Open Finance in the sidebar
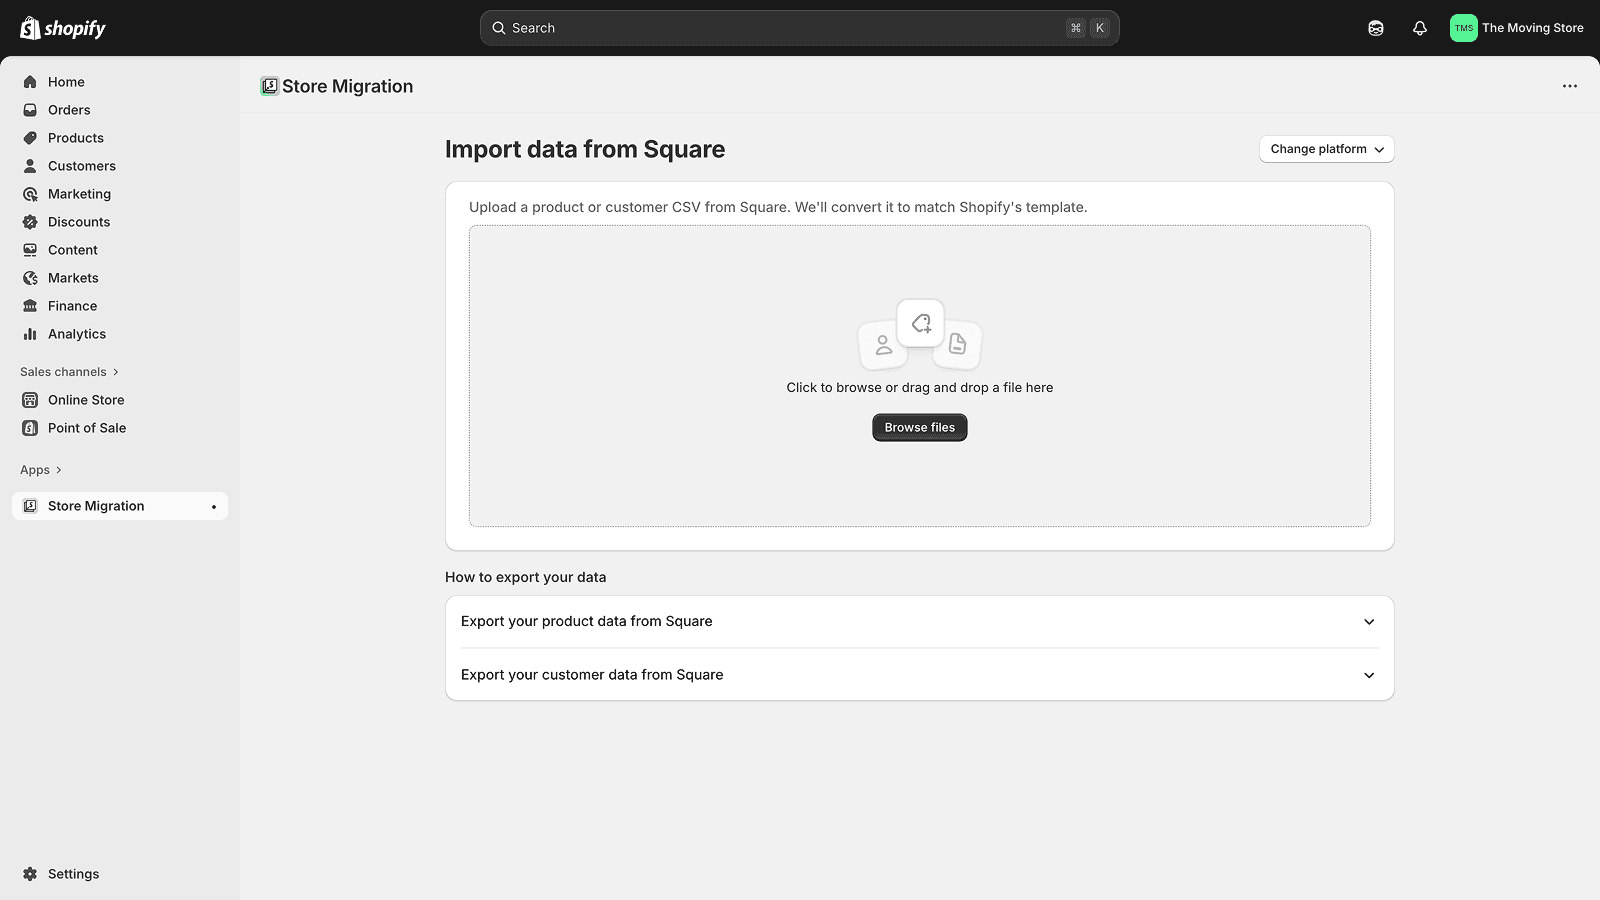Screen dimensions: 1600x900 120,306
